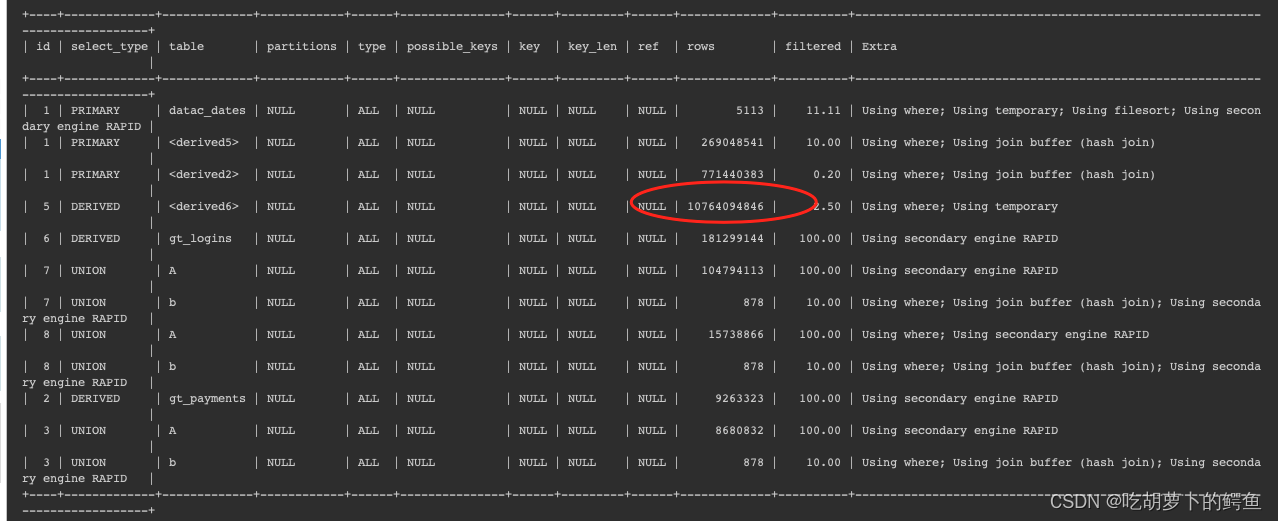Click the 'key_len' column header
The width and height of the screenshot is (1278, 521).
pyautogui.click(x=592, y=47)
